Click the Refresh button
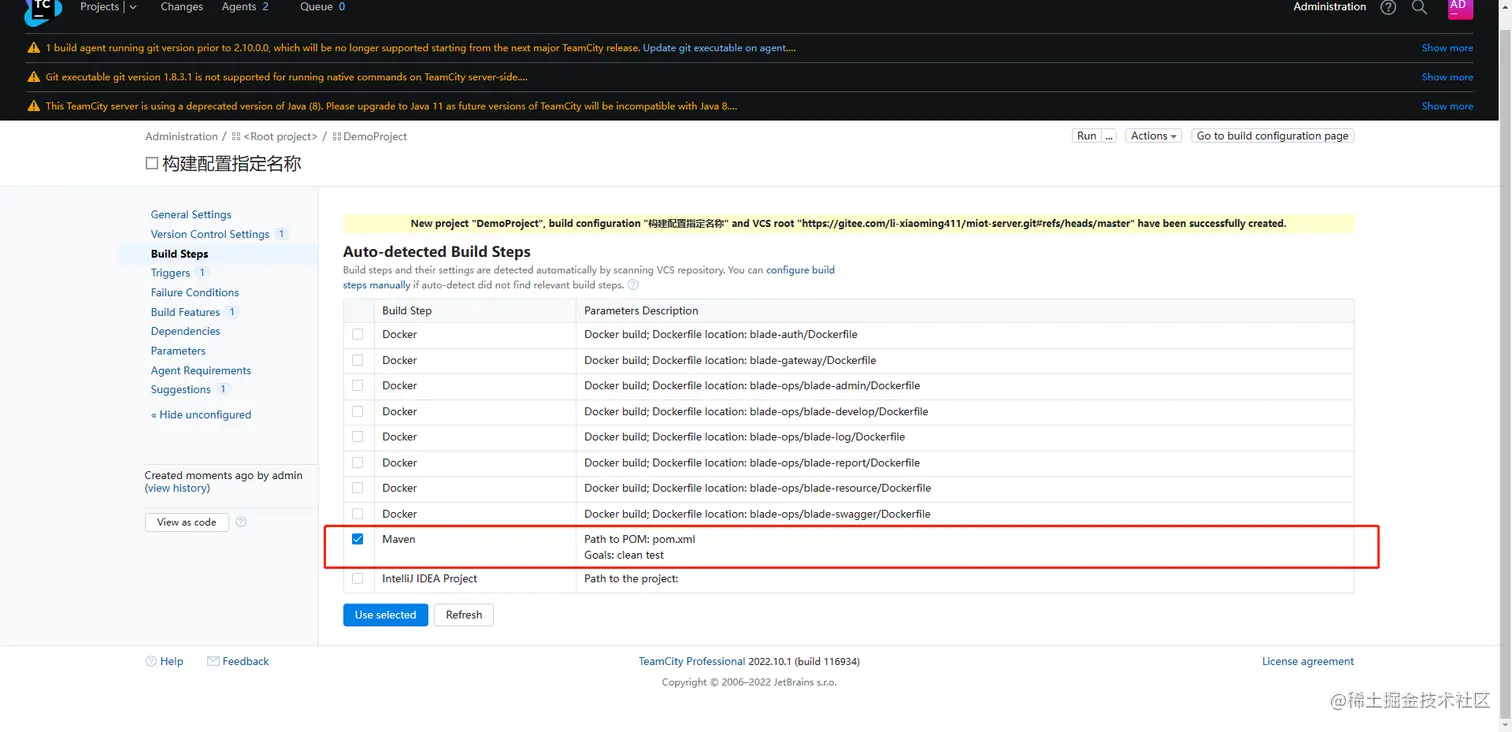 pos(464,615)
